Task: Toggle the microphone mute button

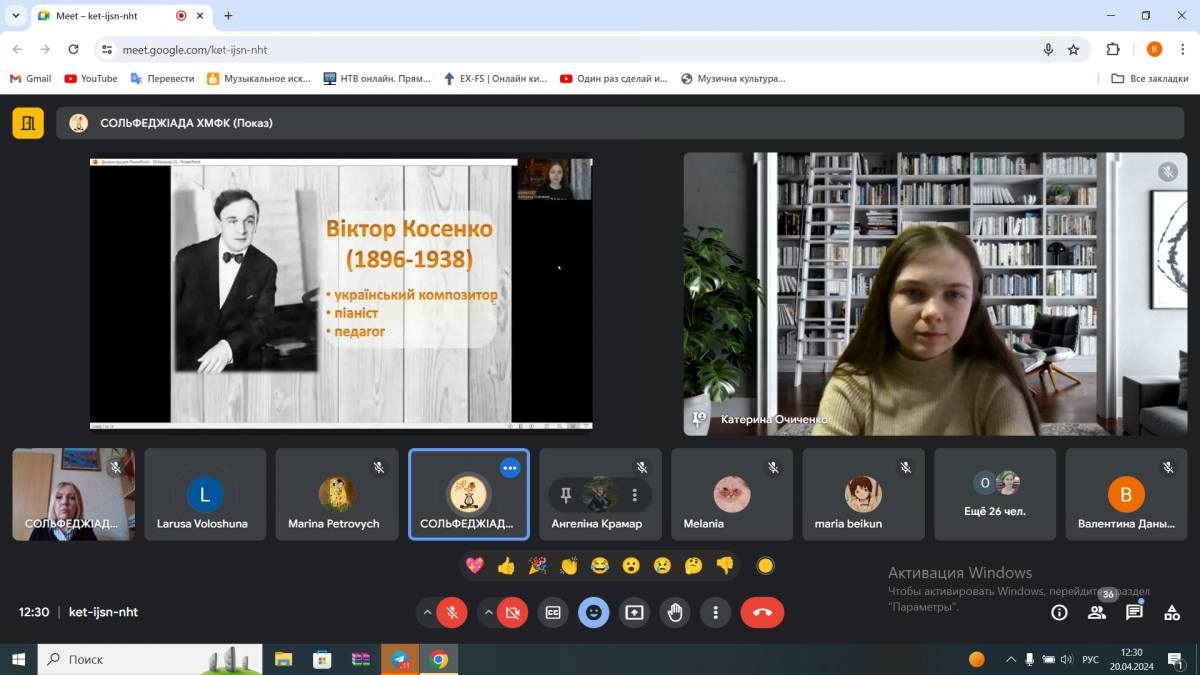Action: click(x=452, y=612)
